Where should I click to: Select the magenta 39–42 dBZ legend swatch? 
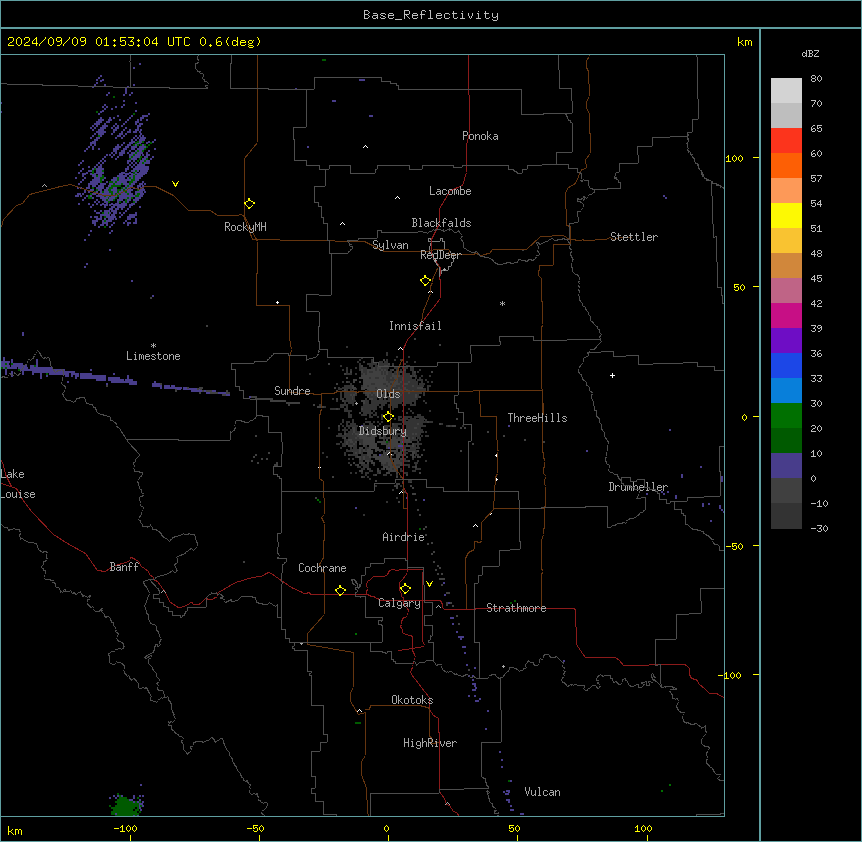click(x=786, y=315)
